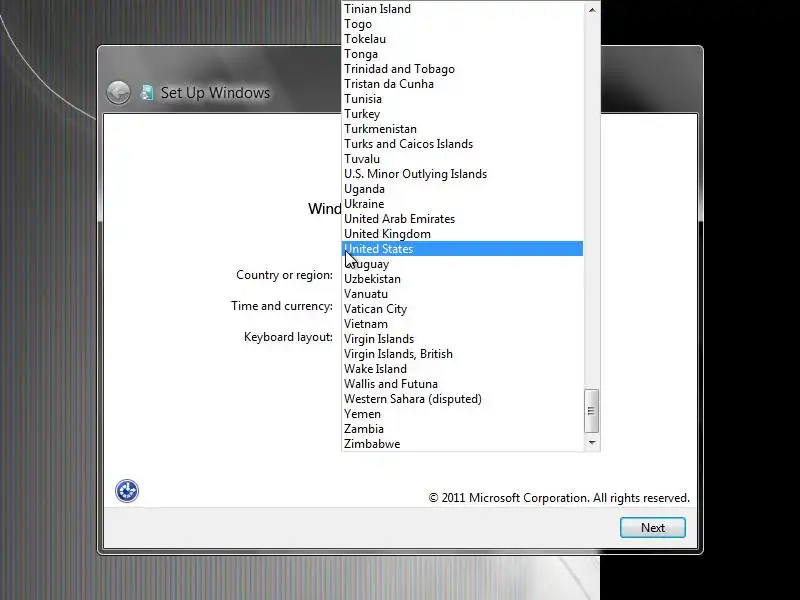Choose Tuvalu in the list

[x=462, y=159]
